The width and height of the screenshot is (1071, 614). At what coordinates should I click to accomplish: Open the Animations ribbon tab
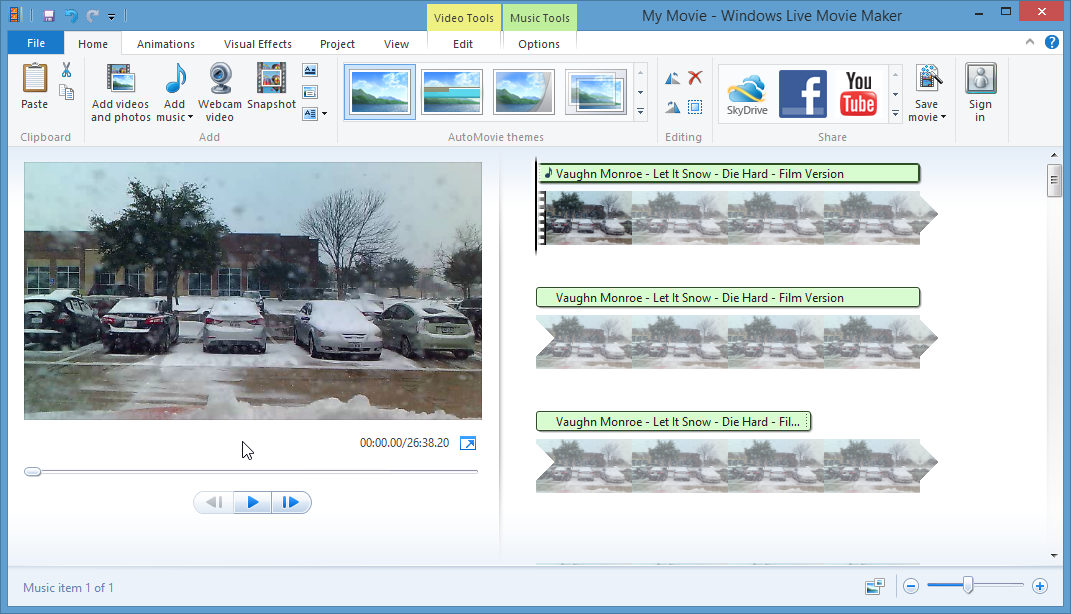coord(166,44)
